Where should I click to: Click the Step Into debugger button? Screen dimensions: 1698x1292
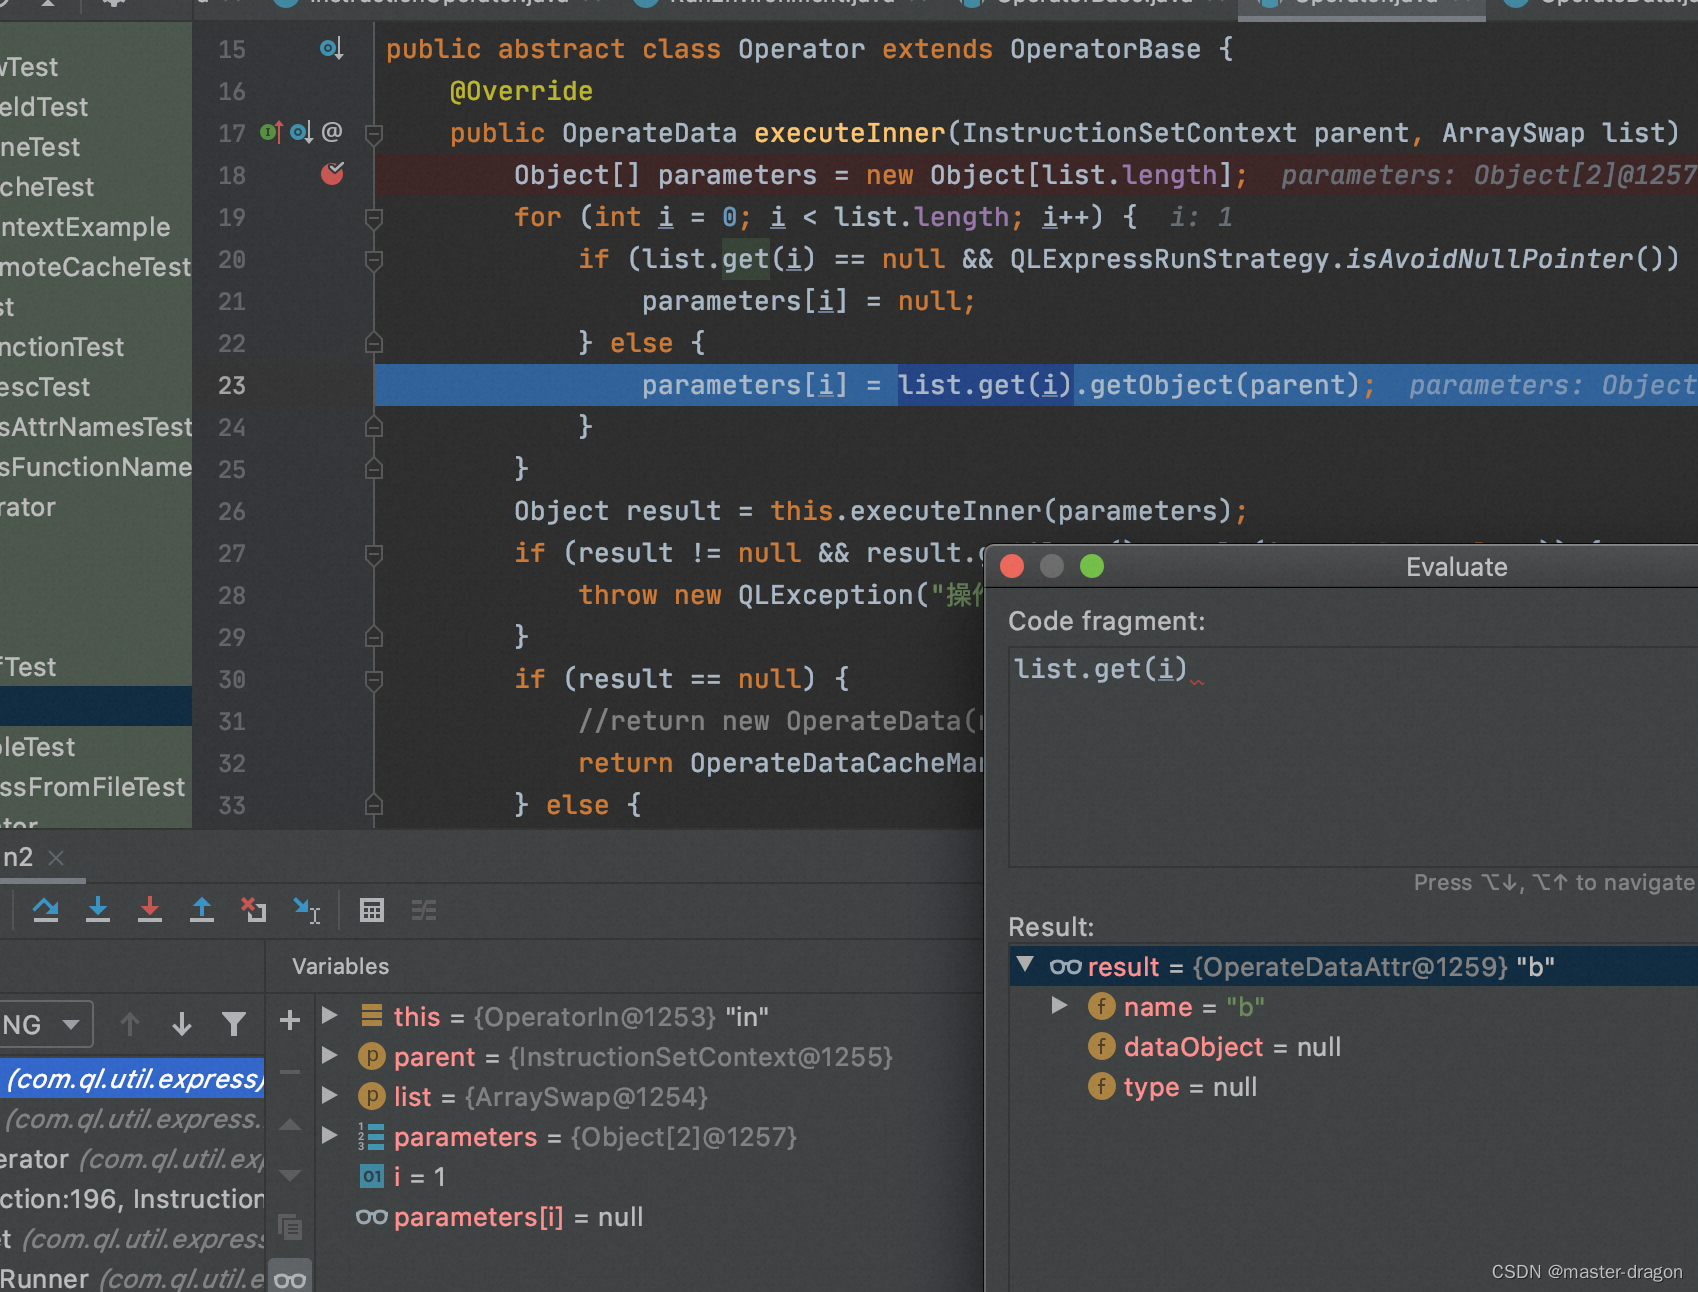tap(98, 910)
